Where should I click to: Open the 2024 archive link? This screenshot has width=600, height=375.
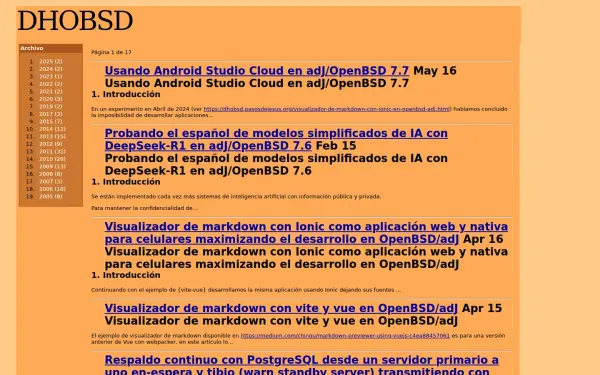pyautogui.click(x=51, y=69)
